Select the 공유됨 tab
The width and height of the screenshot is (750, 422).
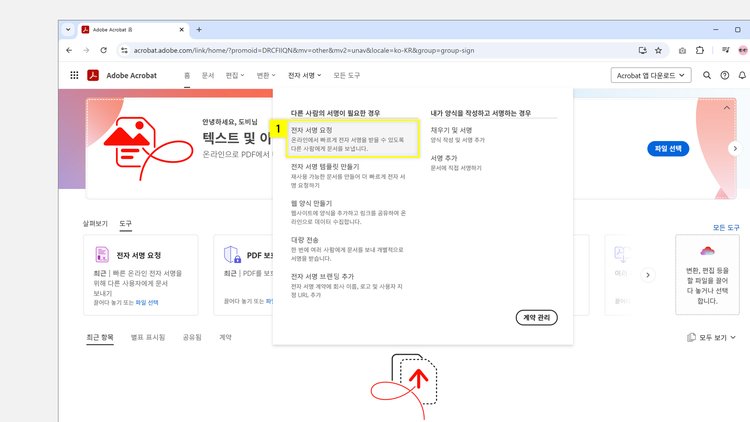[192, 337]
